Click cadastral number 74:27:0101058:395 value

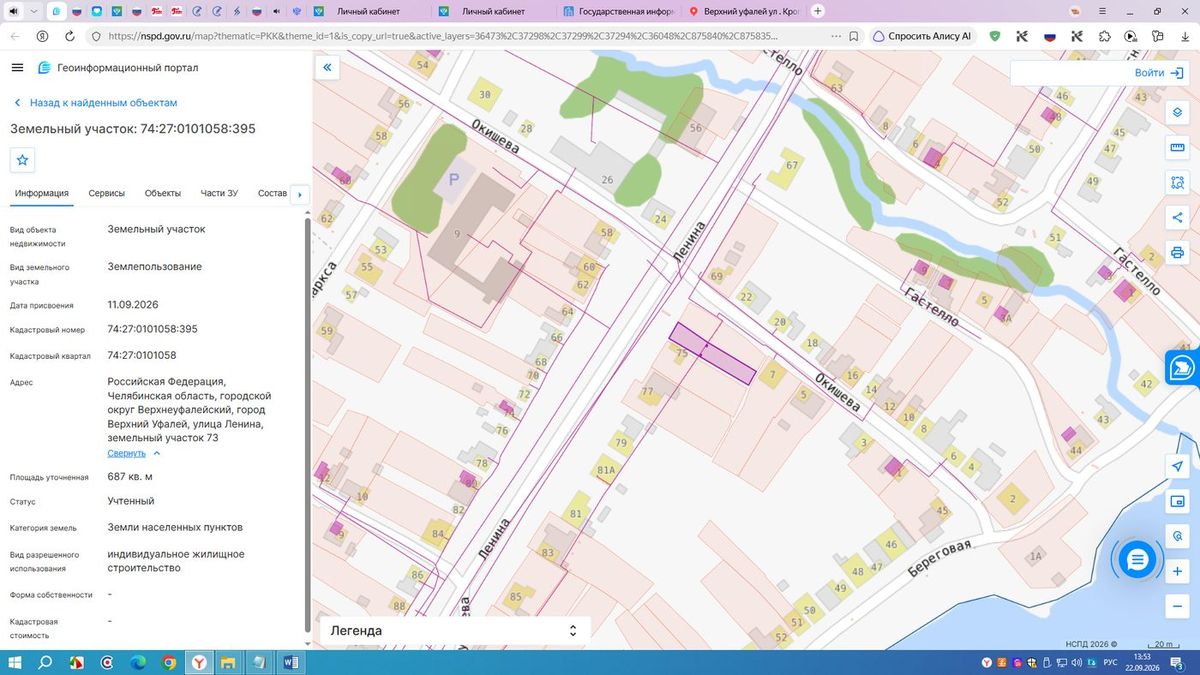[152, 329]
